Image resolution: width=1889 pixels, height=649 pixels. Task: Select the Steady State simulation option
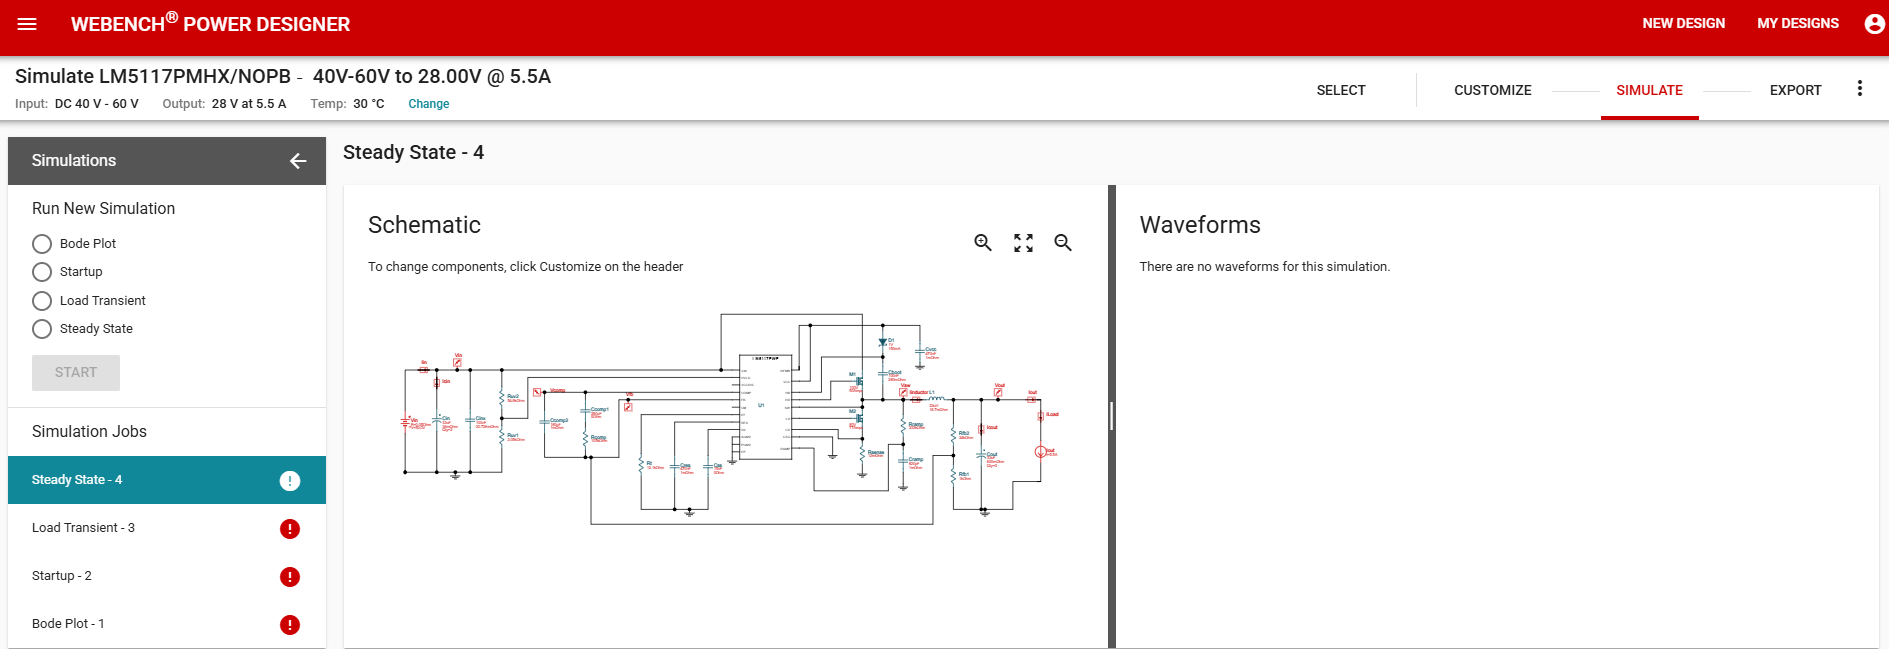(x=42, y=329)
